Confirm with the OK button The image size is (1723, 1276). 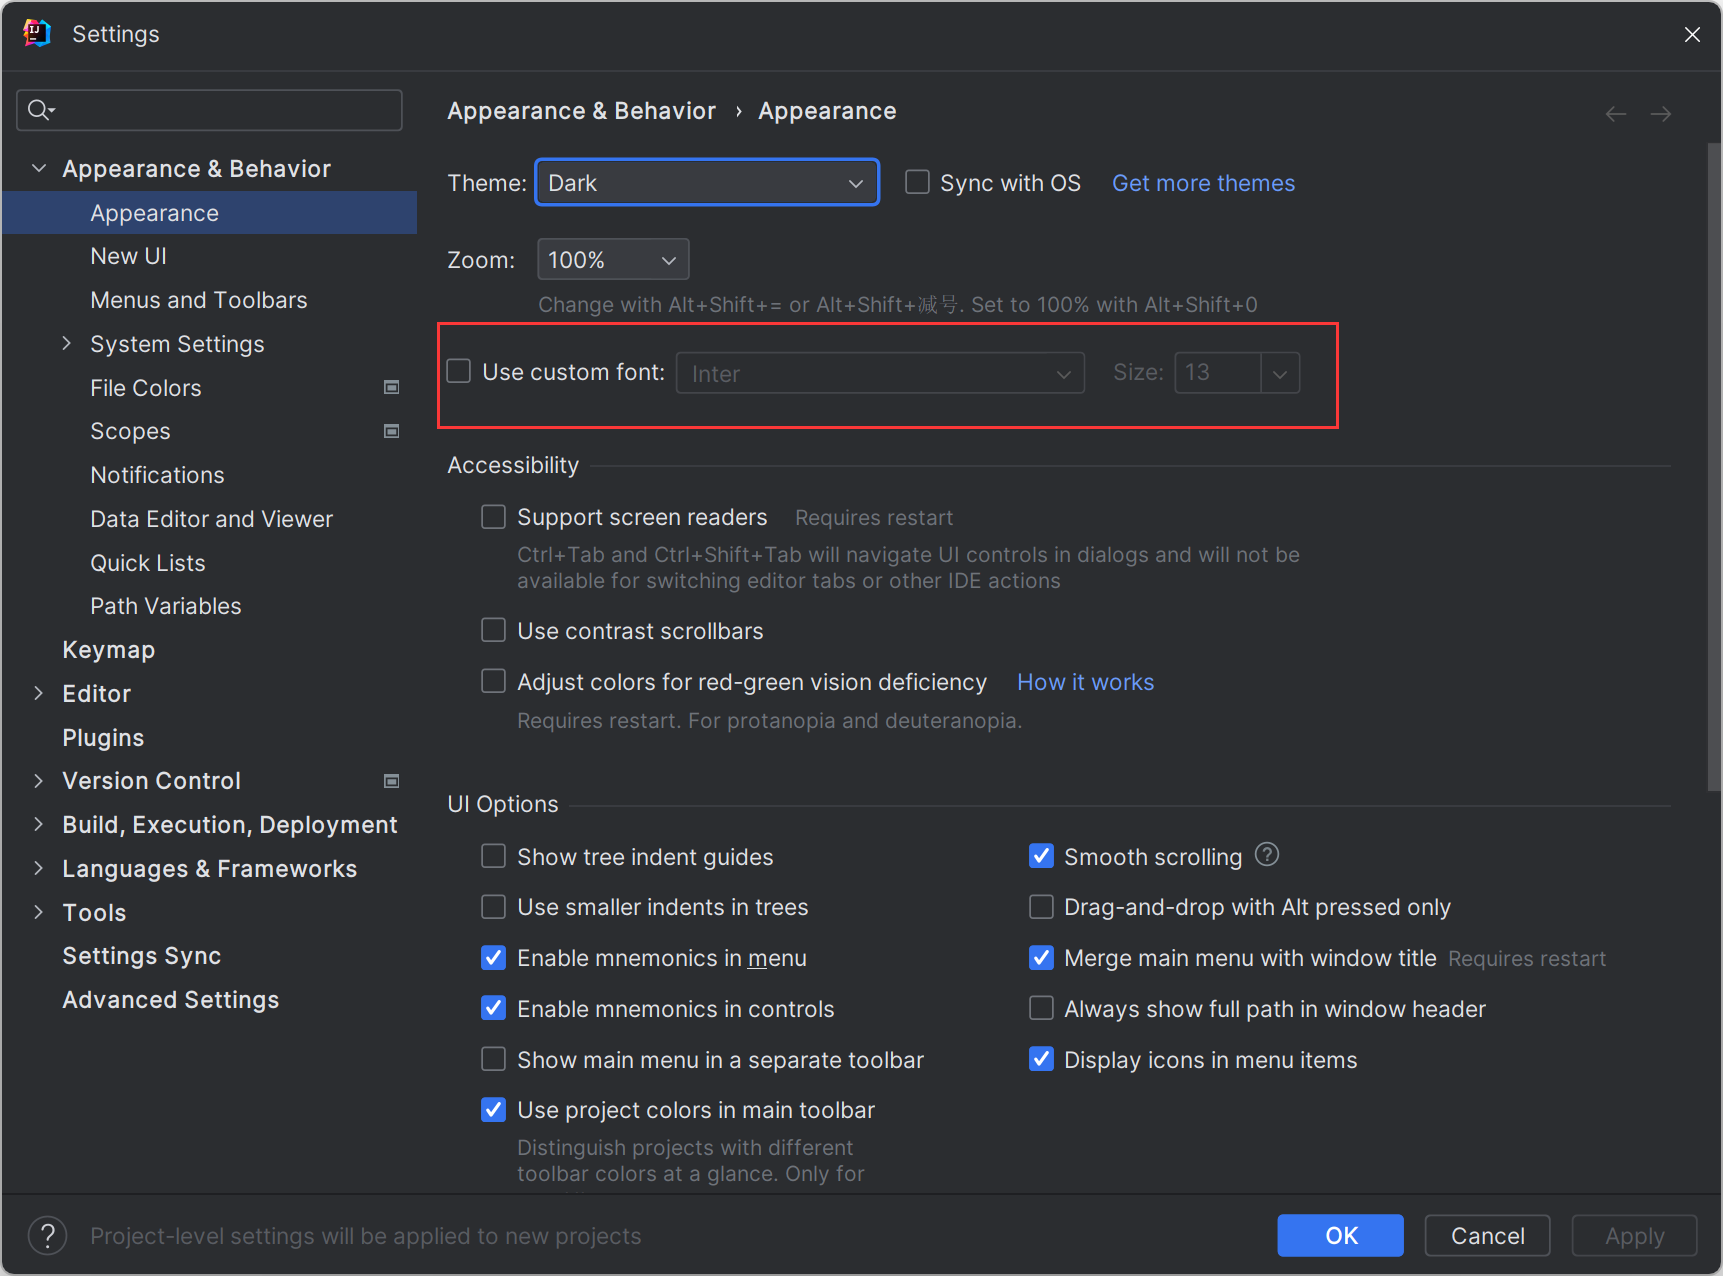coord(1340,1235)
